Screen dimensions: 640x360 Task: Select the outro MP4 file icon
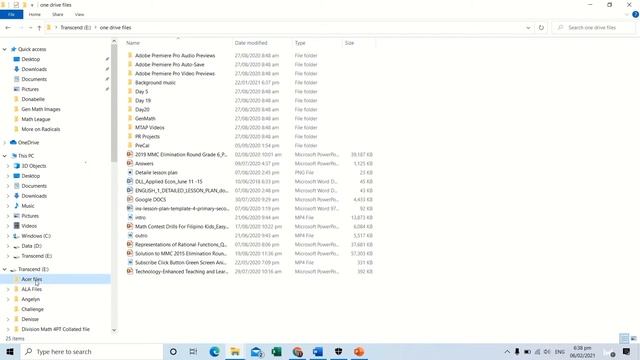(130, 236)
